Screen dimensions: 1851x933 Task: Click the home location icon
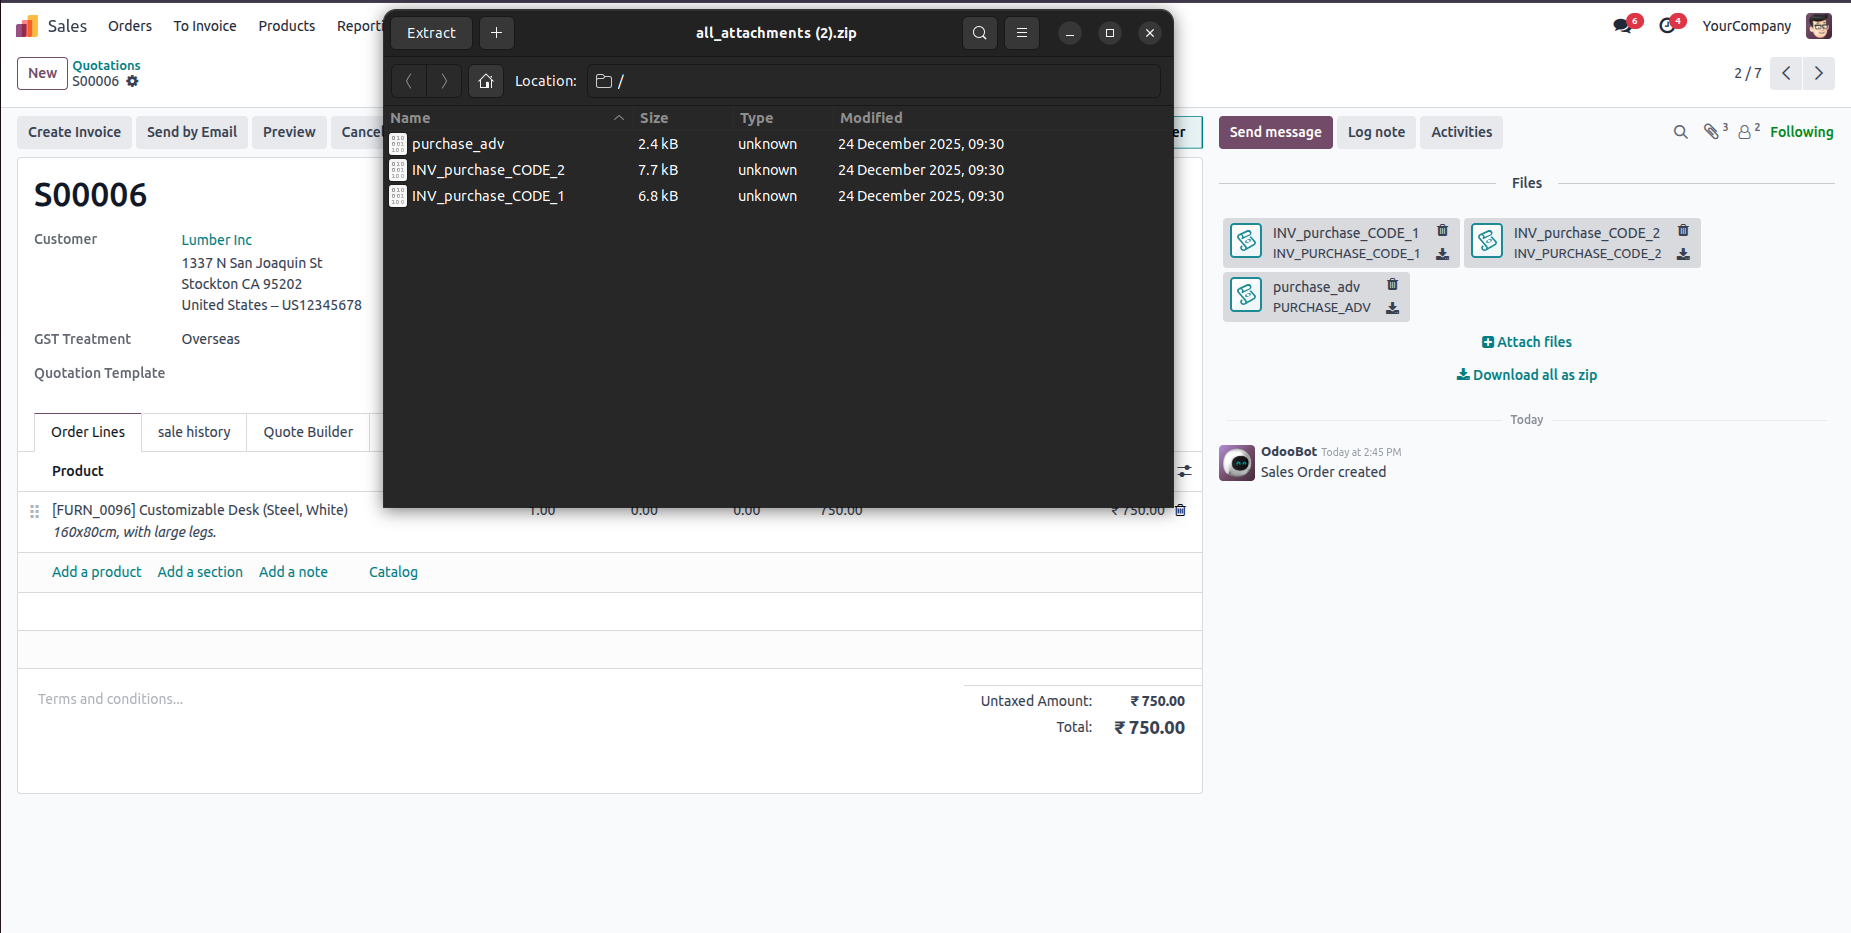point(485,81)
